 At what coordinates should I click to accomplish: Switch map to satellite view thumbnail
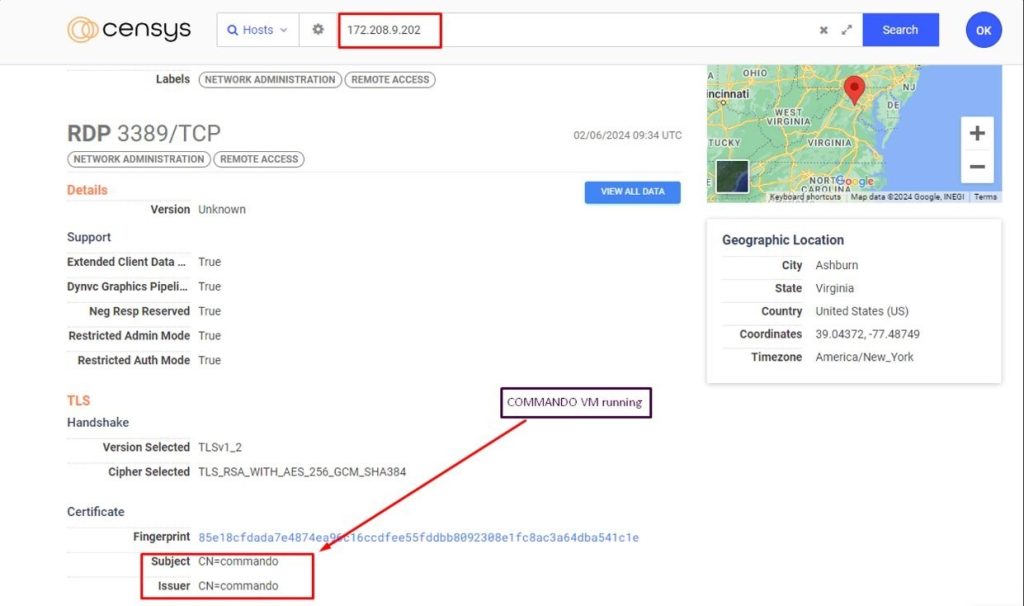coord(732,176)
